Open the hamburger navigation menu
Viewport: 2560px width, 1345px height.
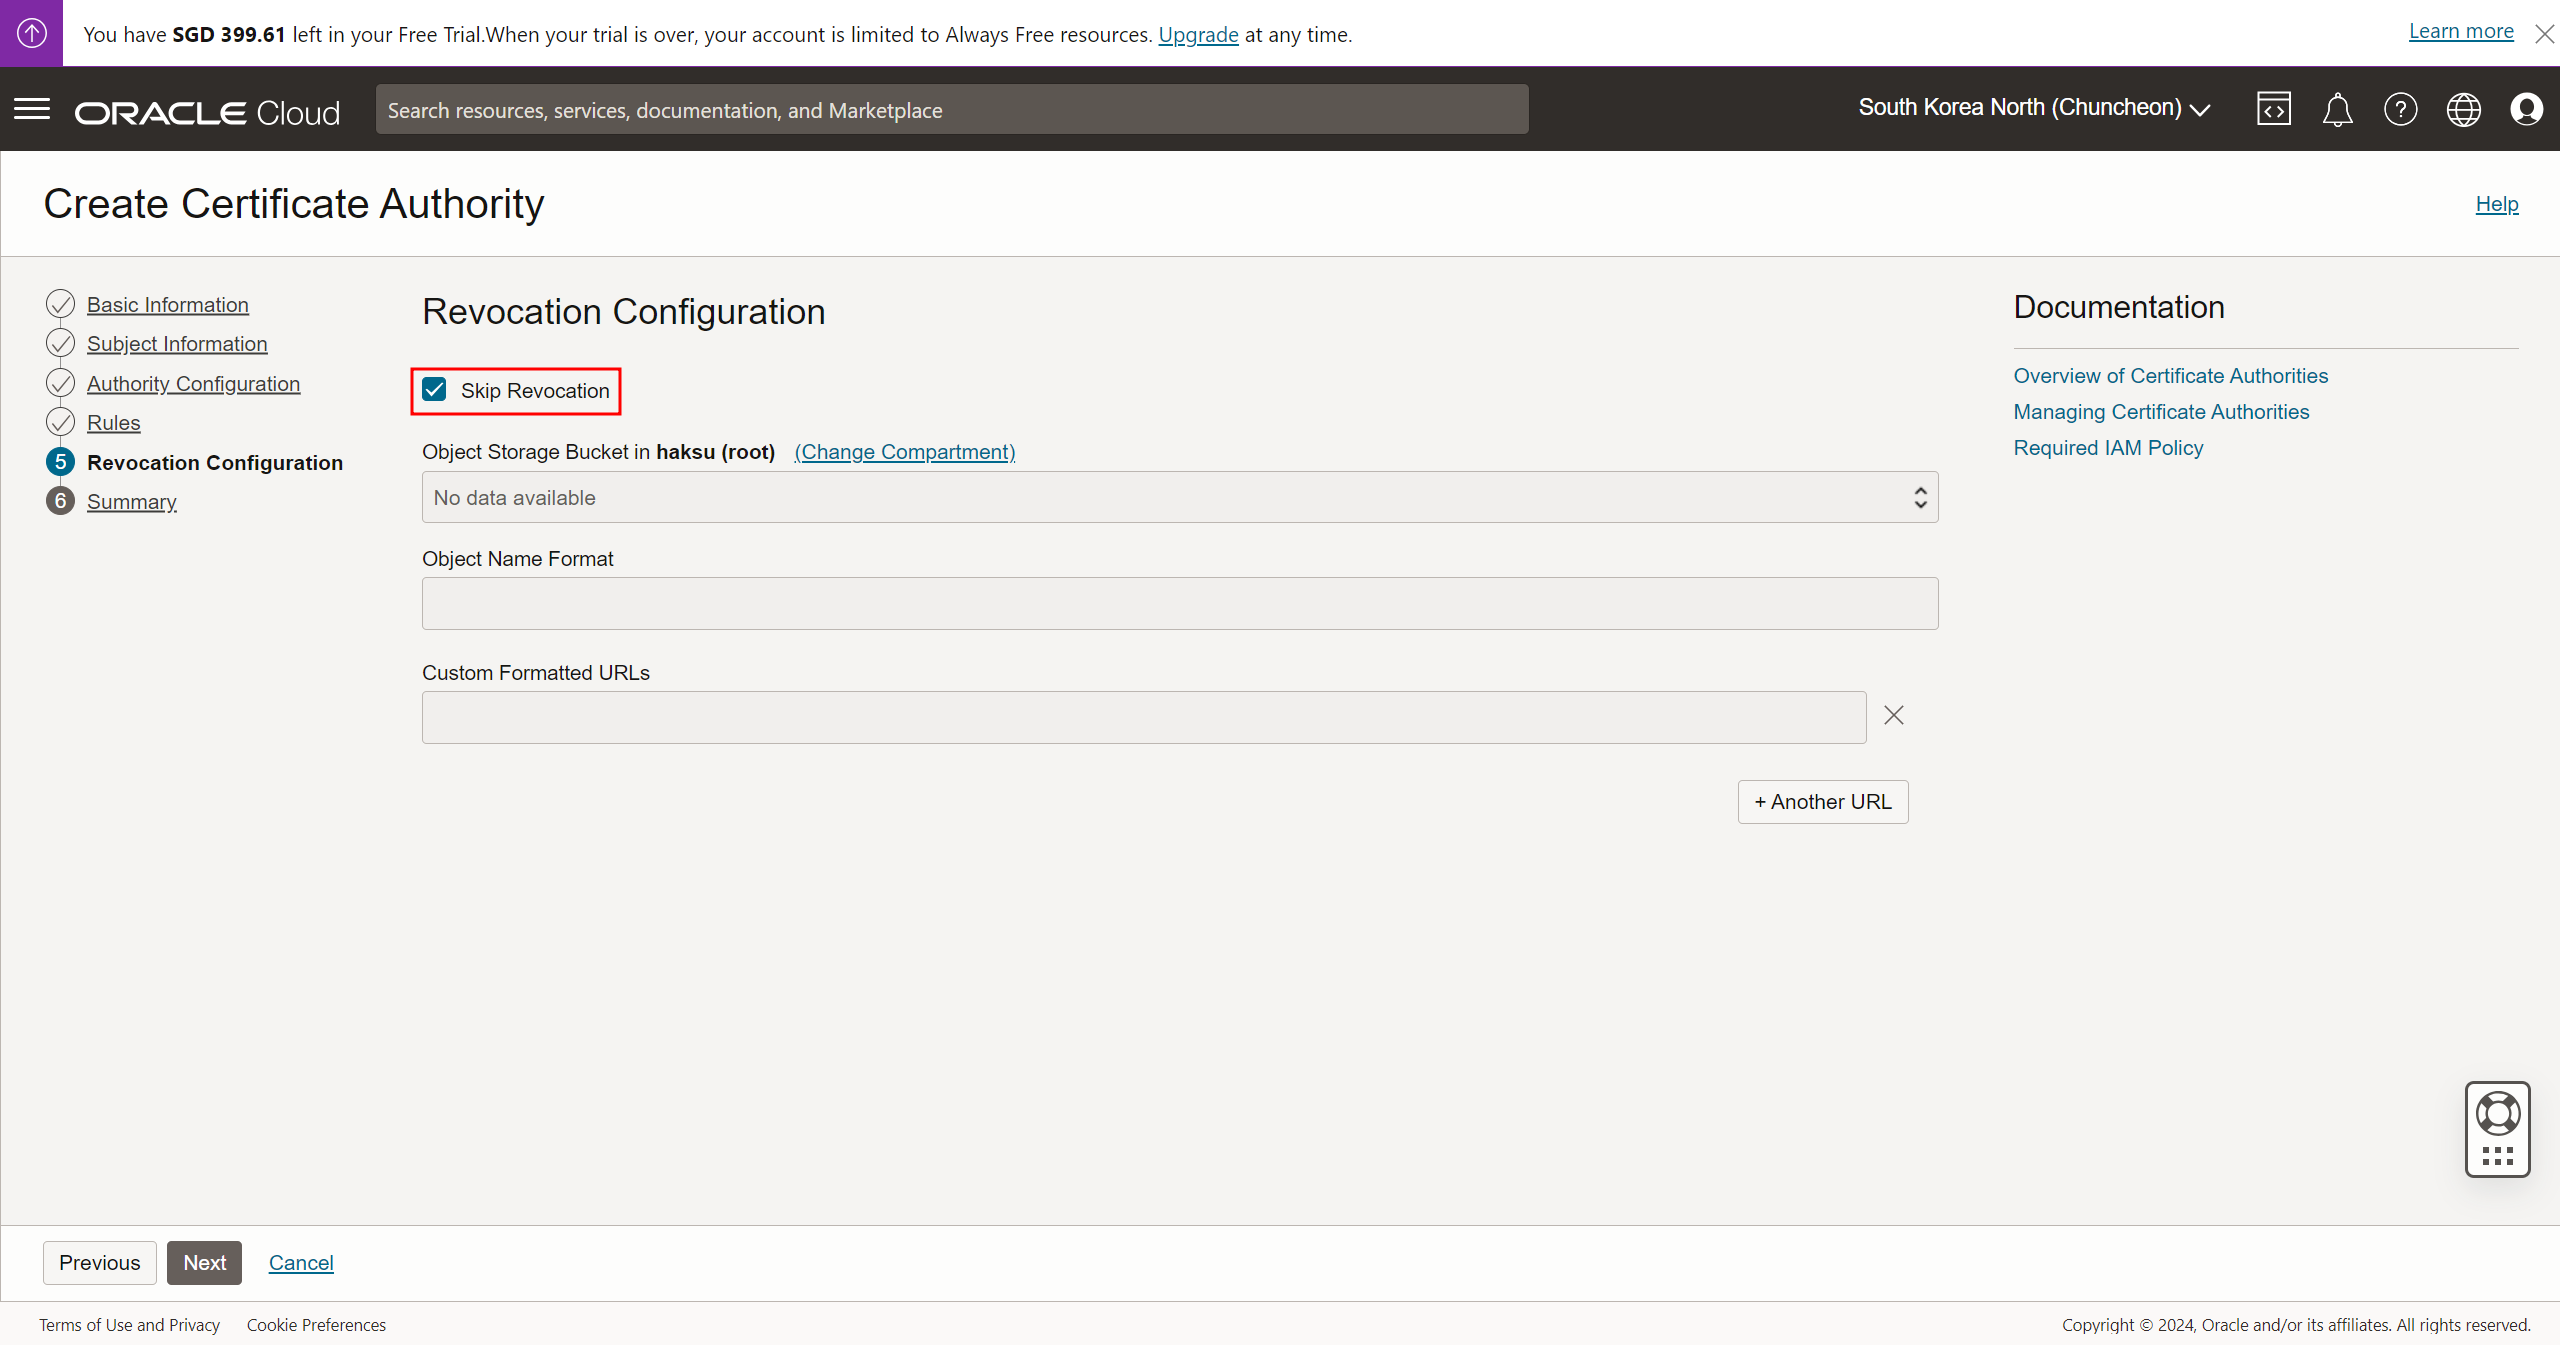click(x=32, y=109)
